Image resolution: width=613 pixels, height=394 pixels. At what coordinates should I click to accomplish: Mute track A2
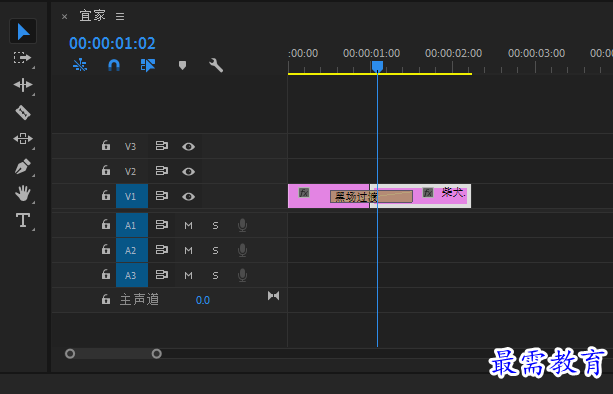[188, 251]
